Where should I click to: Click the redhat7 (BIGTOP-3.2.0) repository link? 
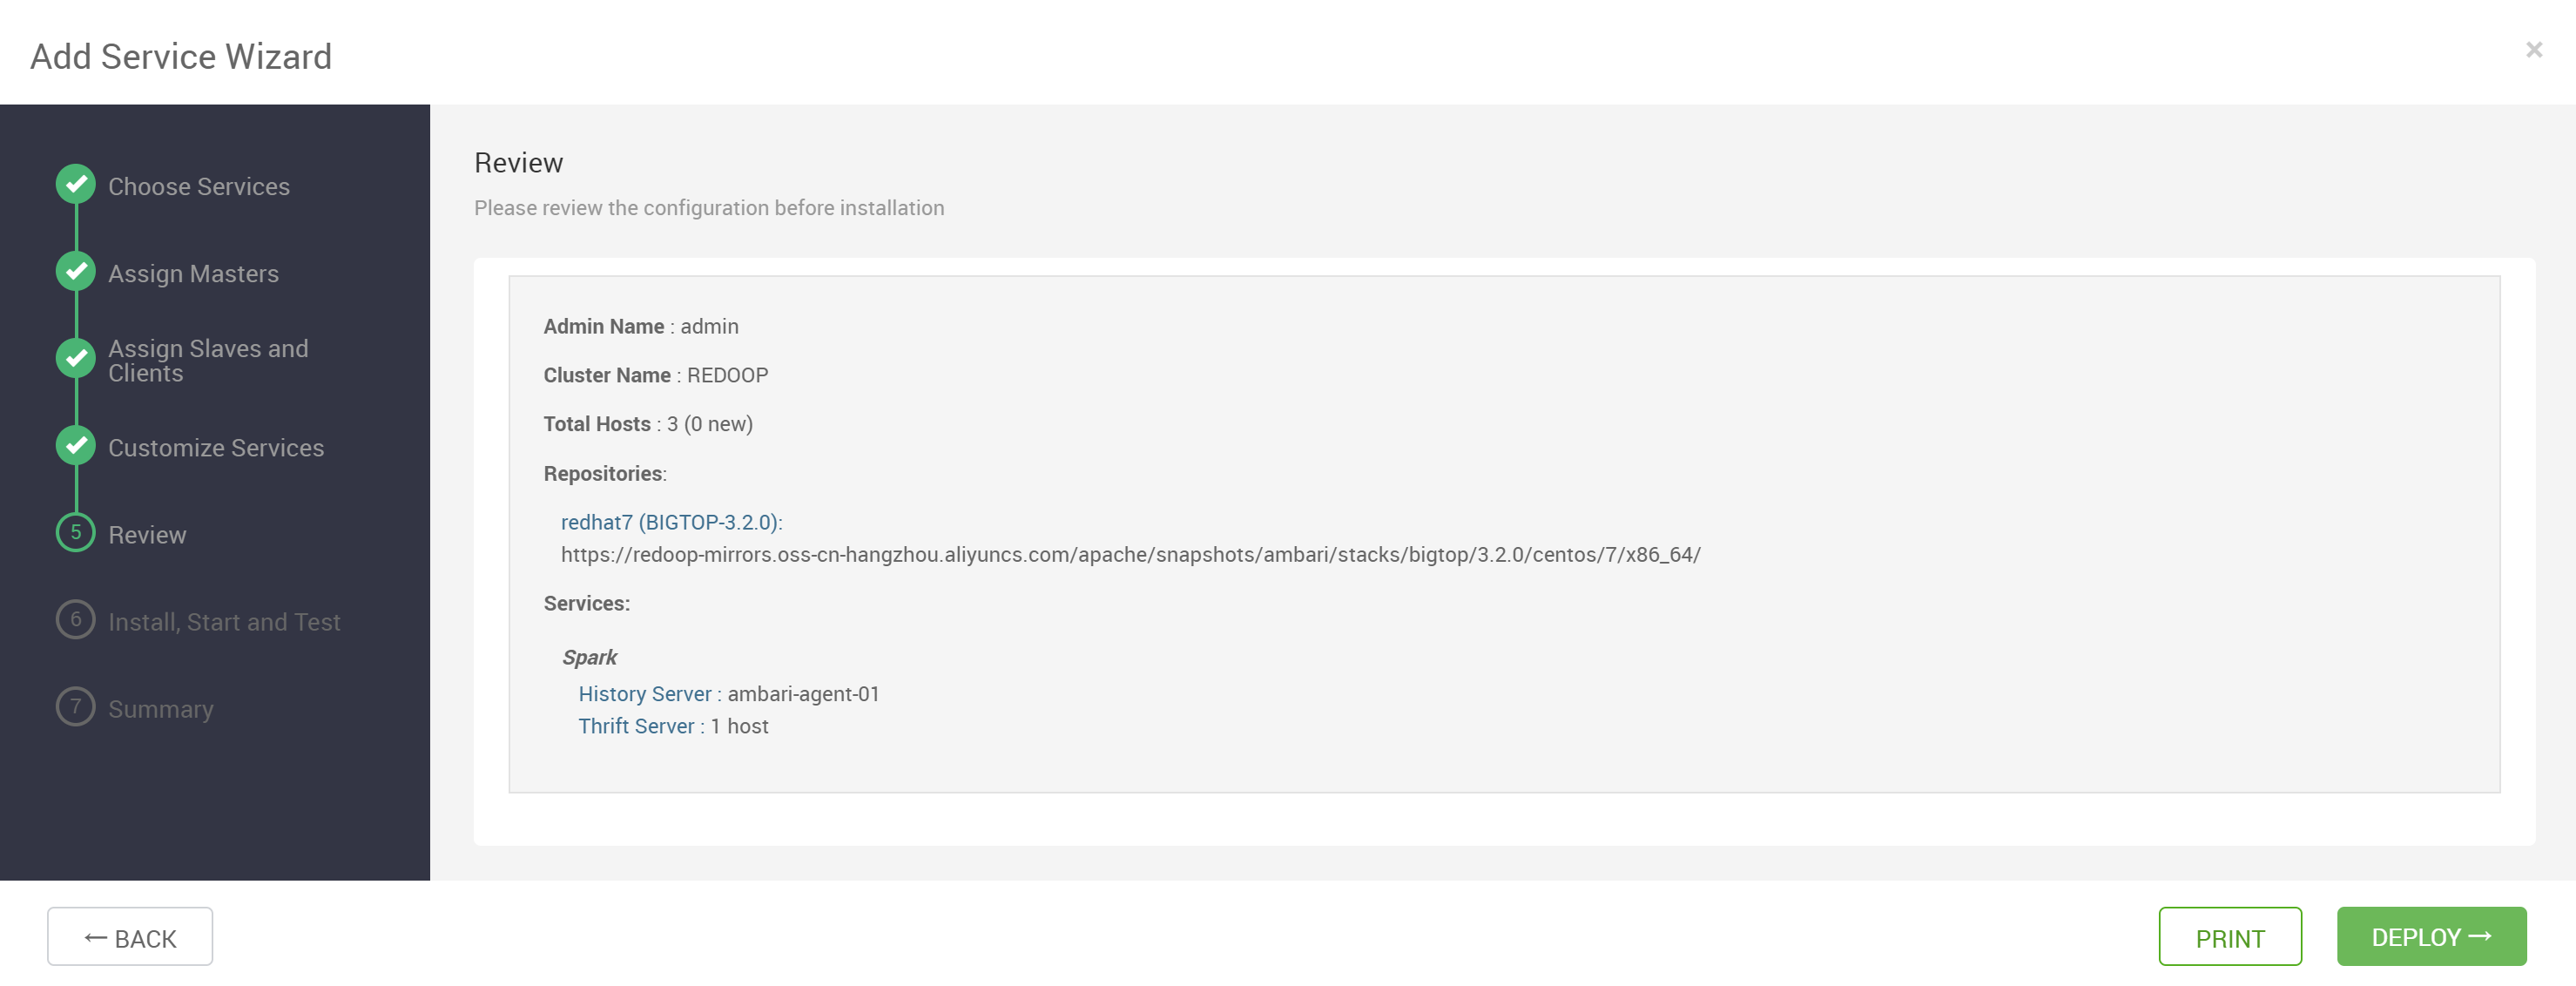coord(671,522)
